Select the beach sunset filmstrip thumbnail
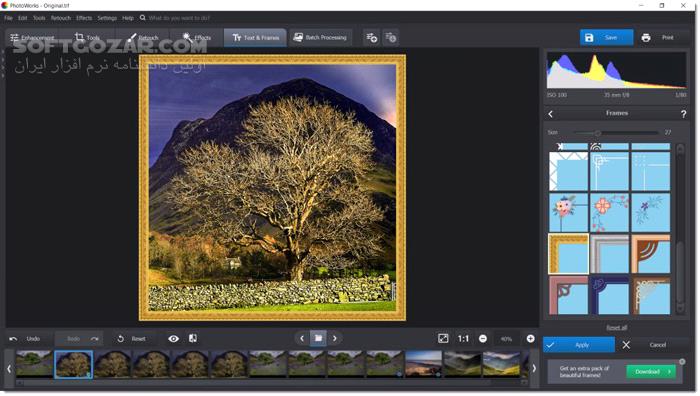The width and height of the screenshot is (700, 396). pos(424,364)
